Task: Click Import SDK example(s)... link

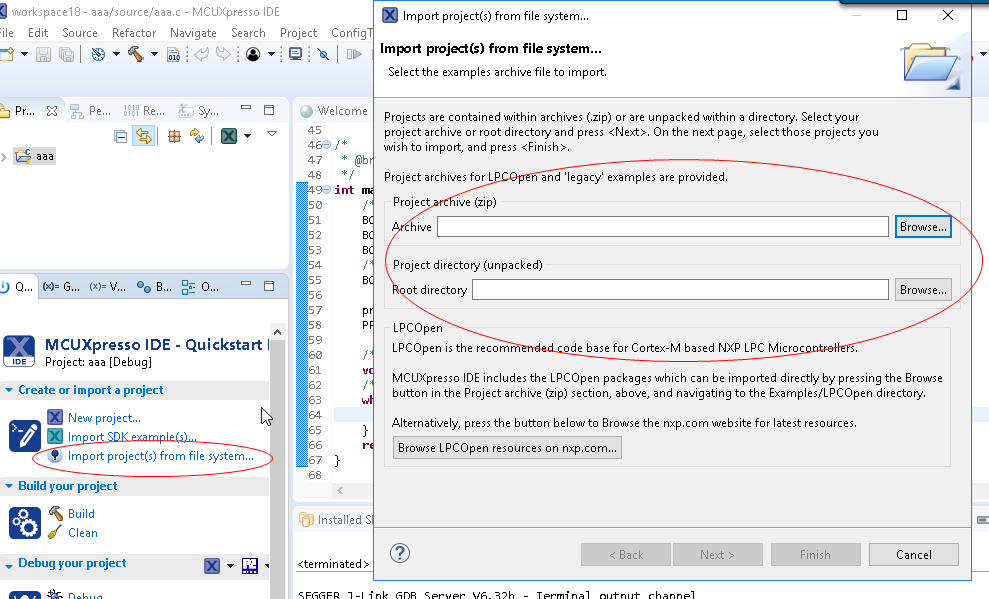Action: [132, 436]
